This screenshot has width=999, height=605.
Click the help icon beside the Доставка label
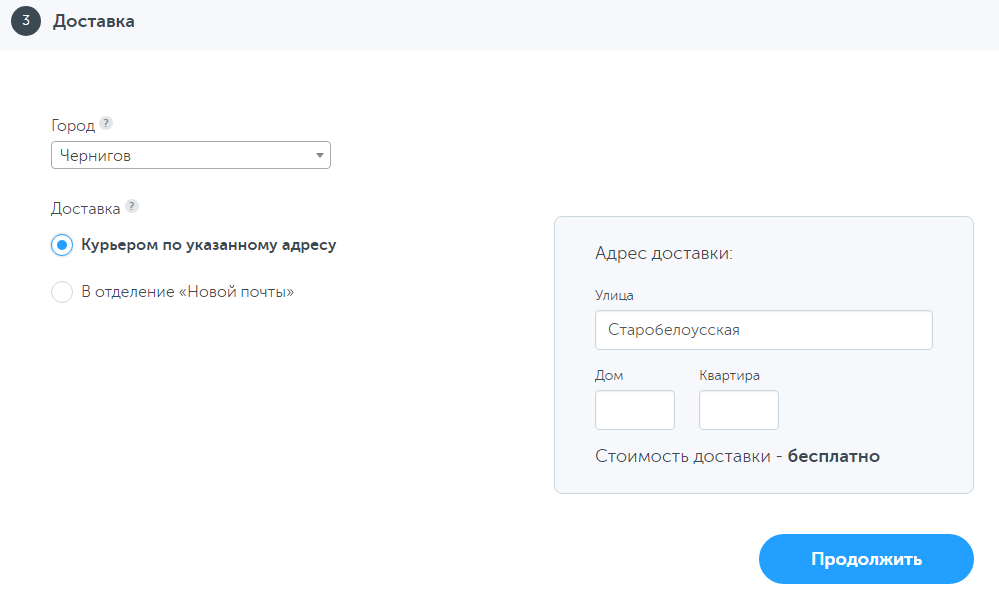(x=132, y=207)
